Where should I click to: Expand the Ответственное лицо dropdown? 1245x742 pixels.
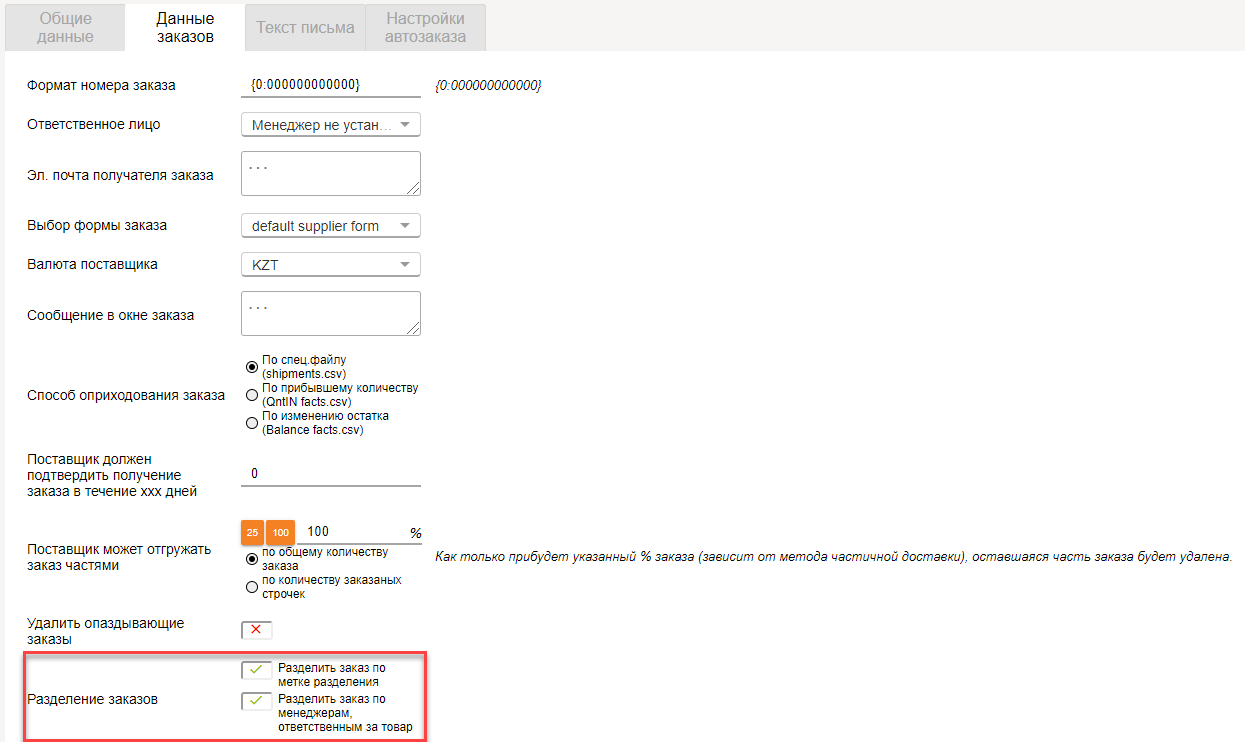click(330, 125)
